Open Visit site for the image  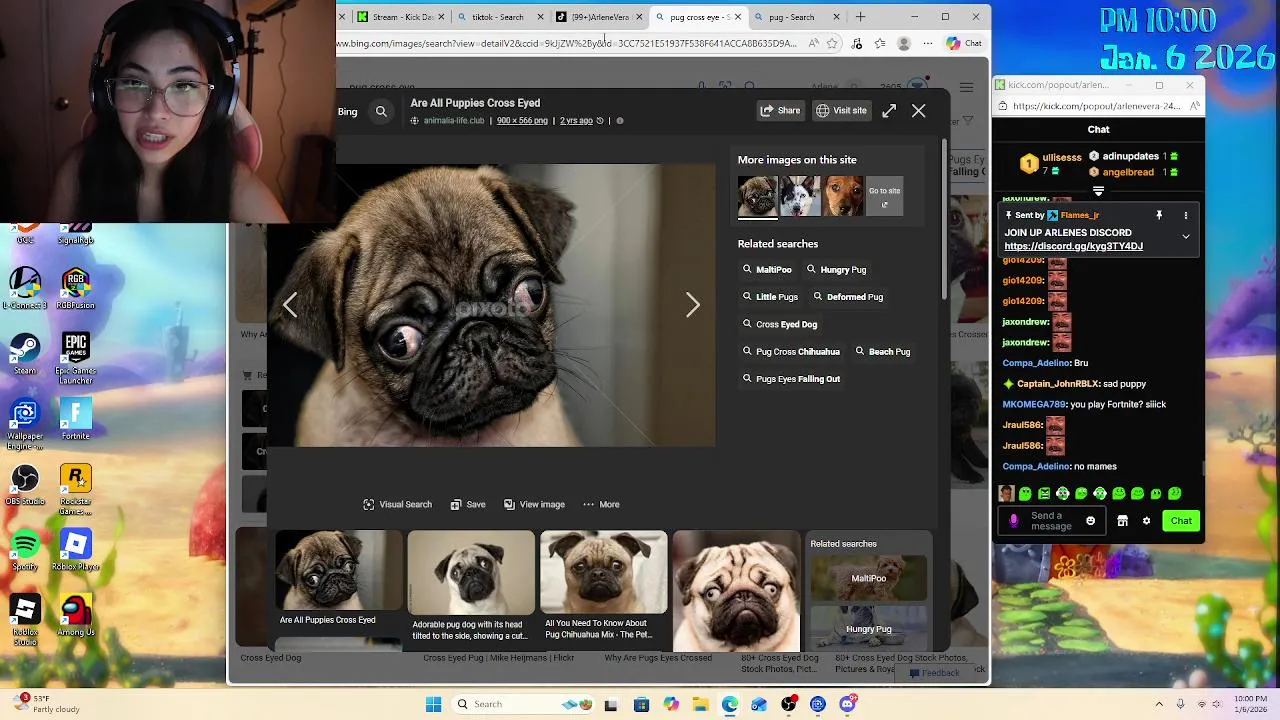841,111
